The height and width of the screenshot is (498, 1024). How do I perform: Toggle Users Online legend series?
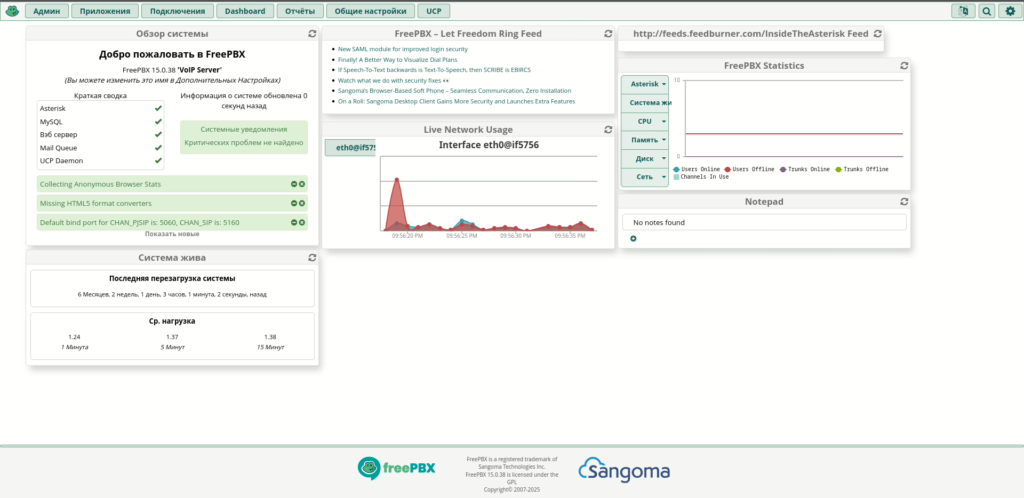click(x=696, y=169)
